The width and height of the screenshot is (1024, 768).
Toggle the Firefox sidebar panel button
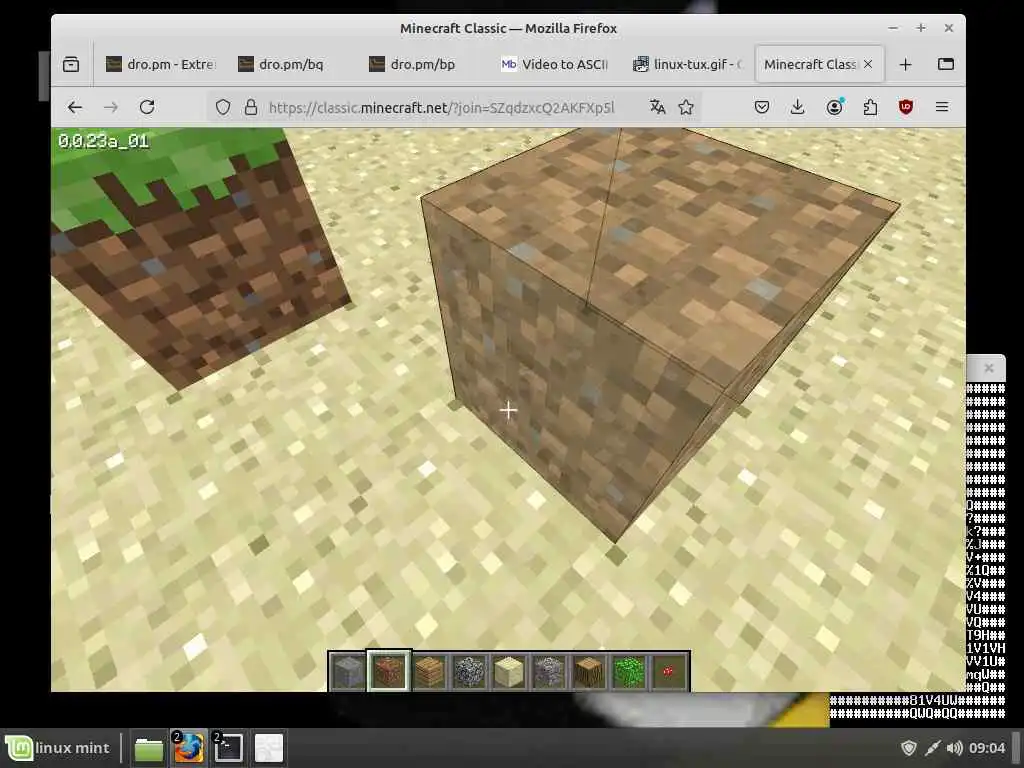pyautogui.click(x=946, y=64)
